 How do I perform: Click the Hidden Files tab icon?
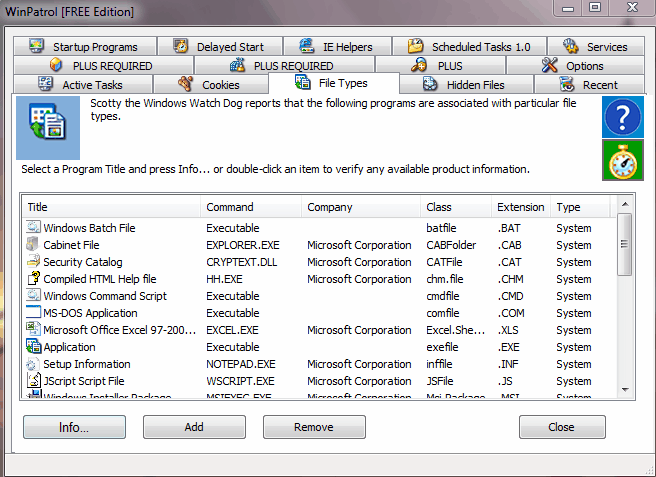coord(430,84)
